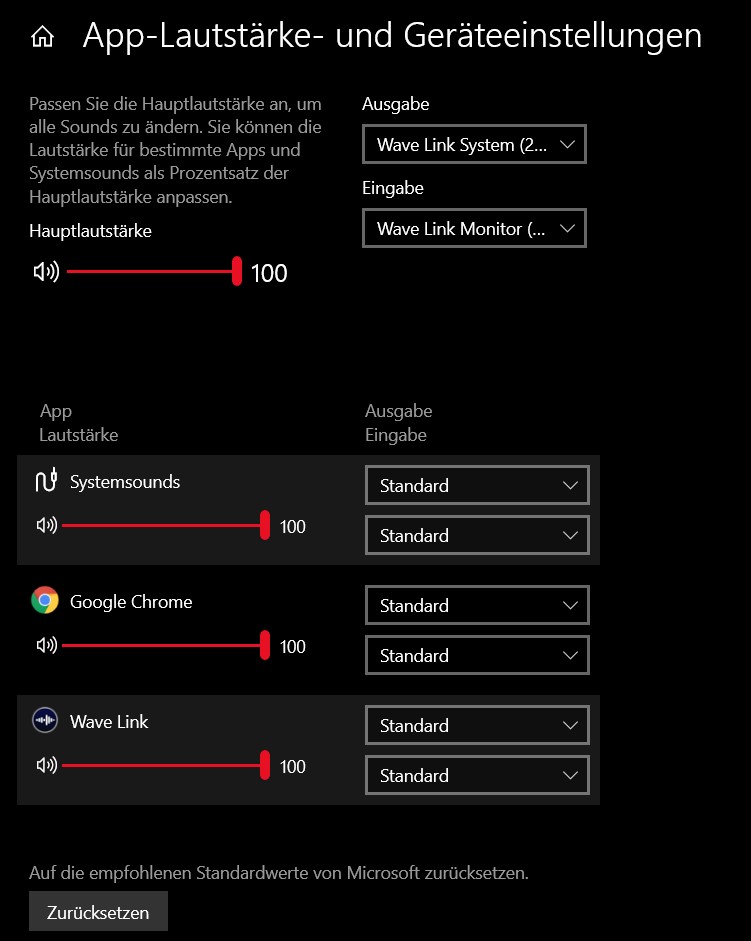Mute Systemsounds via its speaker icon
The height and width of the screenshot is (941, 751).
pyautogui.click(x=46, y=526)
